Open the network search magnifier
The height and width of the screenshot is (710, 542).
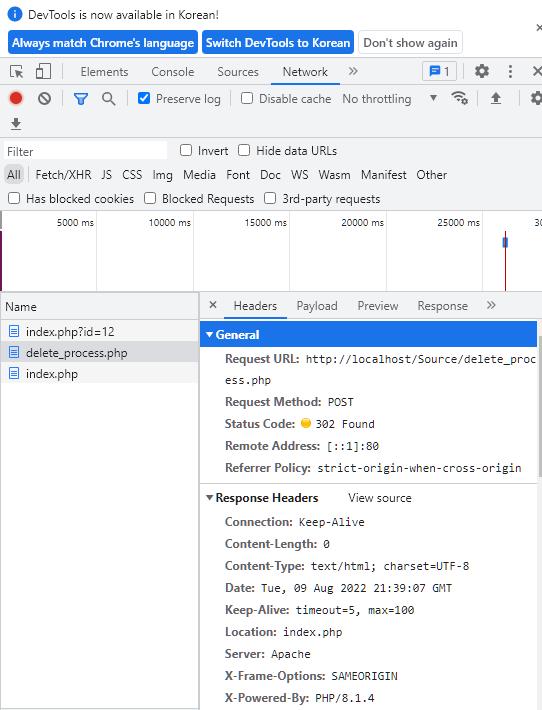click(x=108, y=98)
